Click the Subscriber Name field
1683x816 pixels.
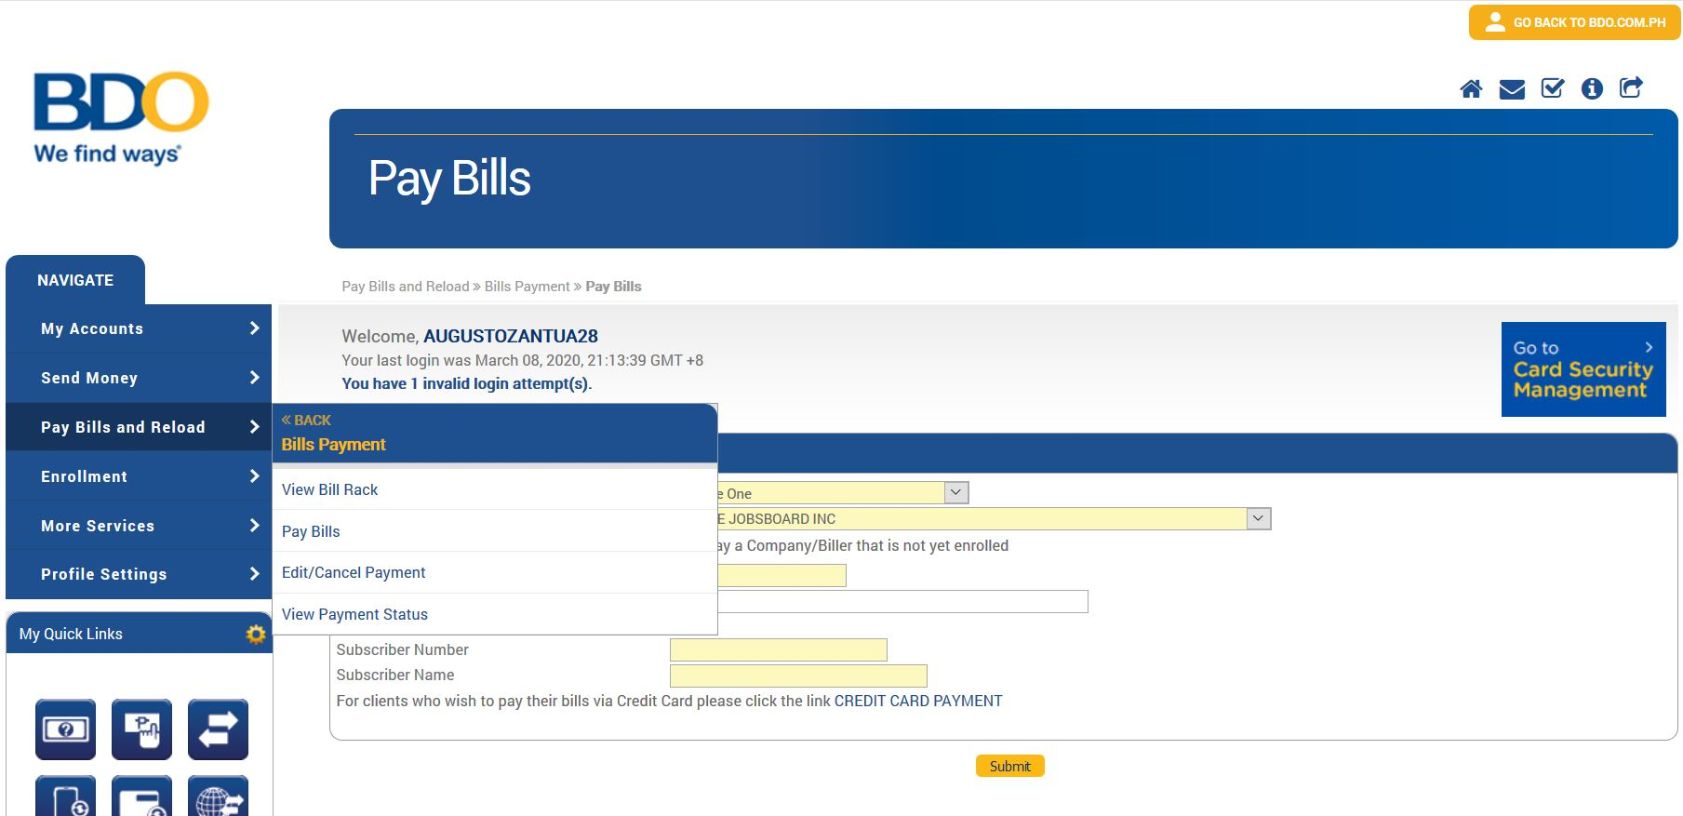(x=798, y=676)
